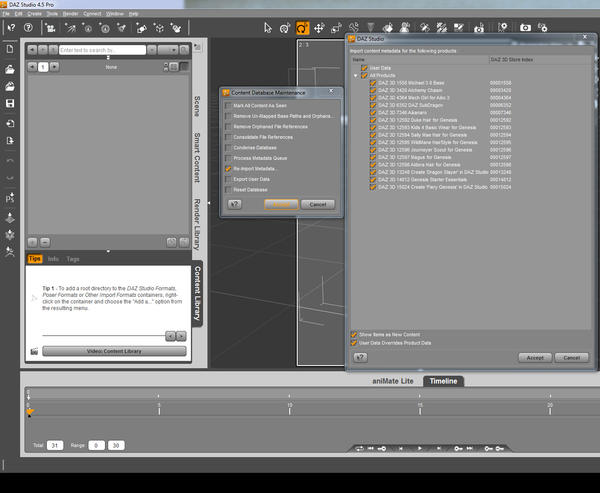Click the timeline Total frames field
The image size is (600, 493).
tap(55, 446)
